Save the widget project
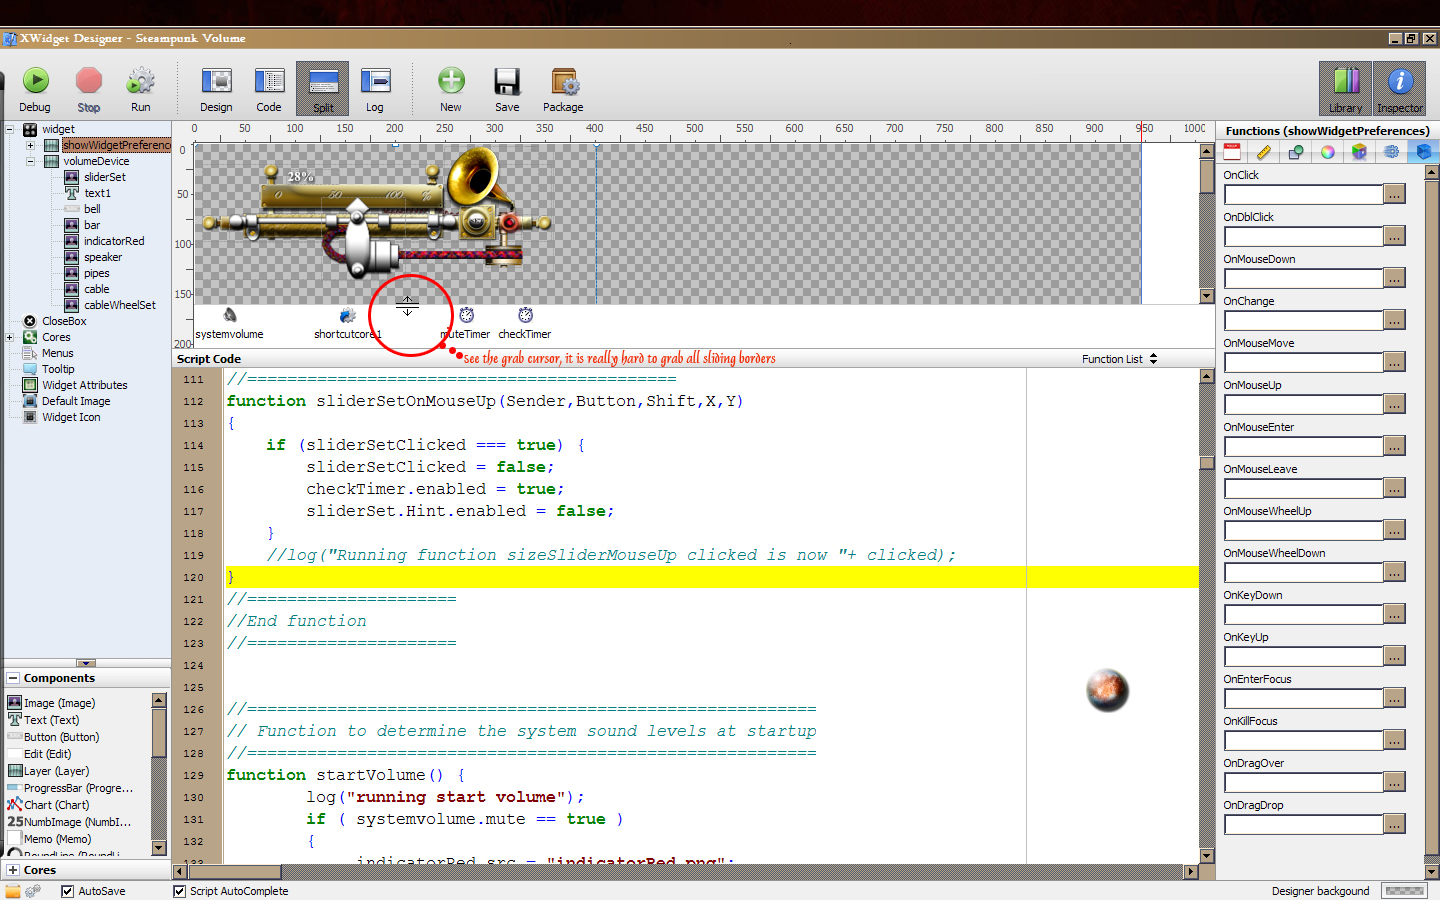 (x=507, y=89)
